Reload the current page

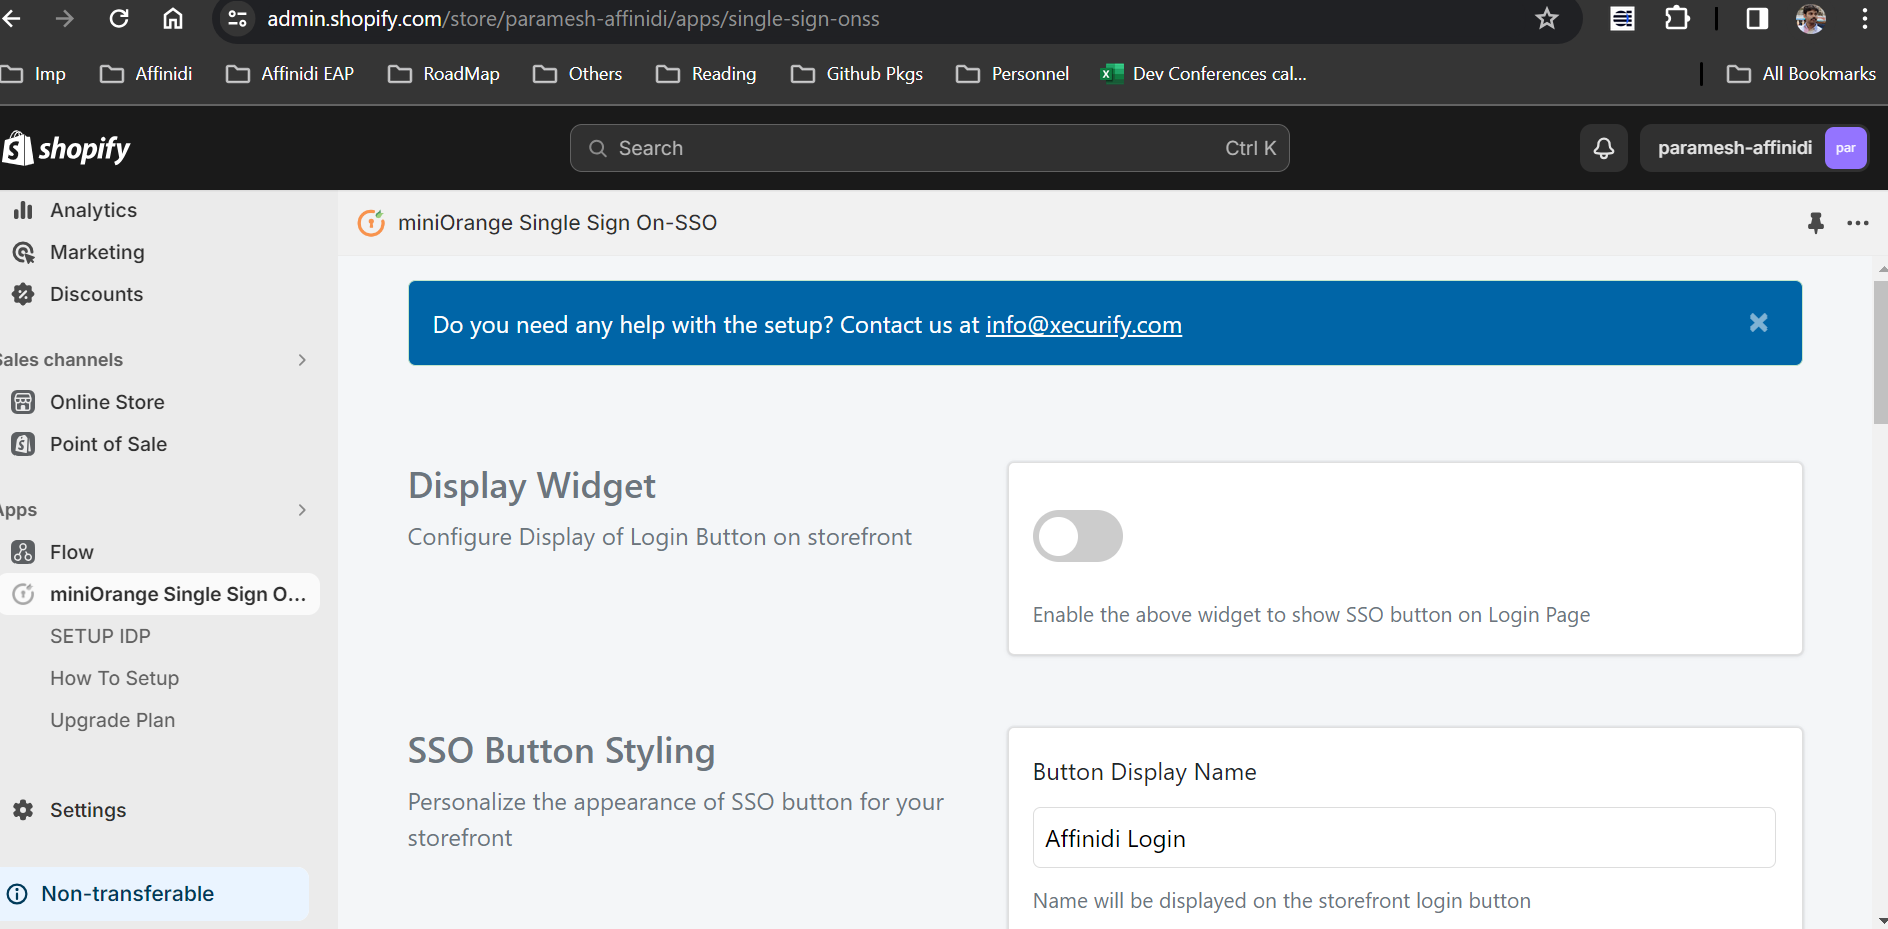tap(119, 19)
